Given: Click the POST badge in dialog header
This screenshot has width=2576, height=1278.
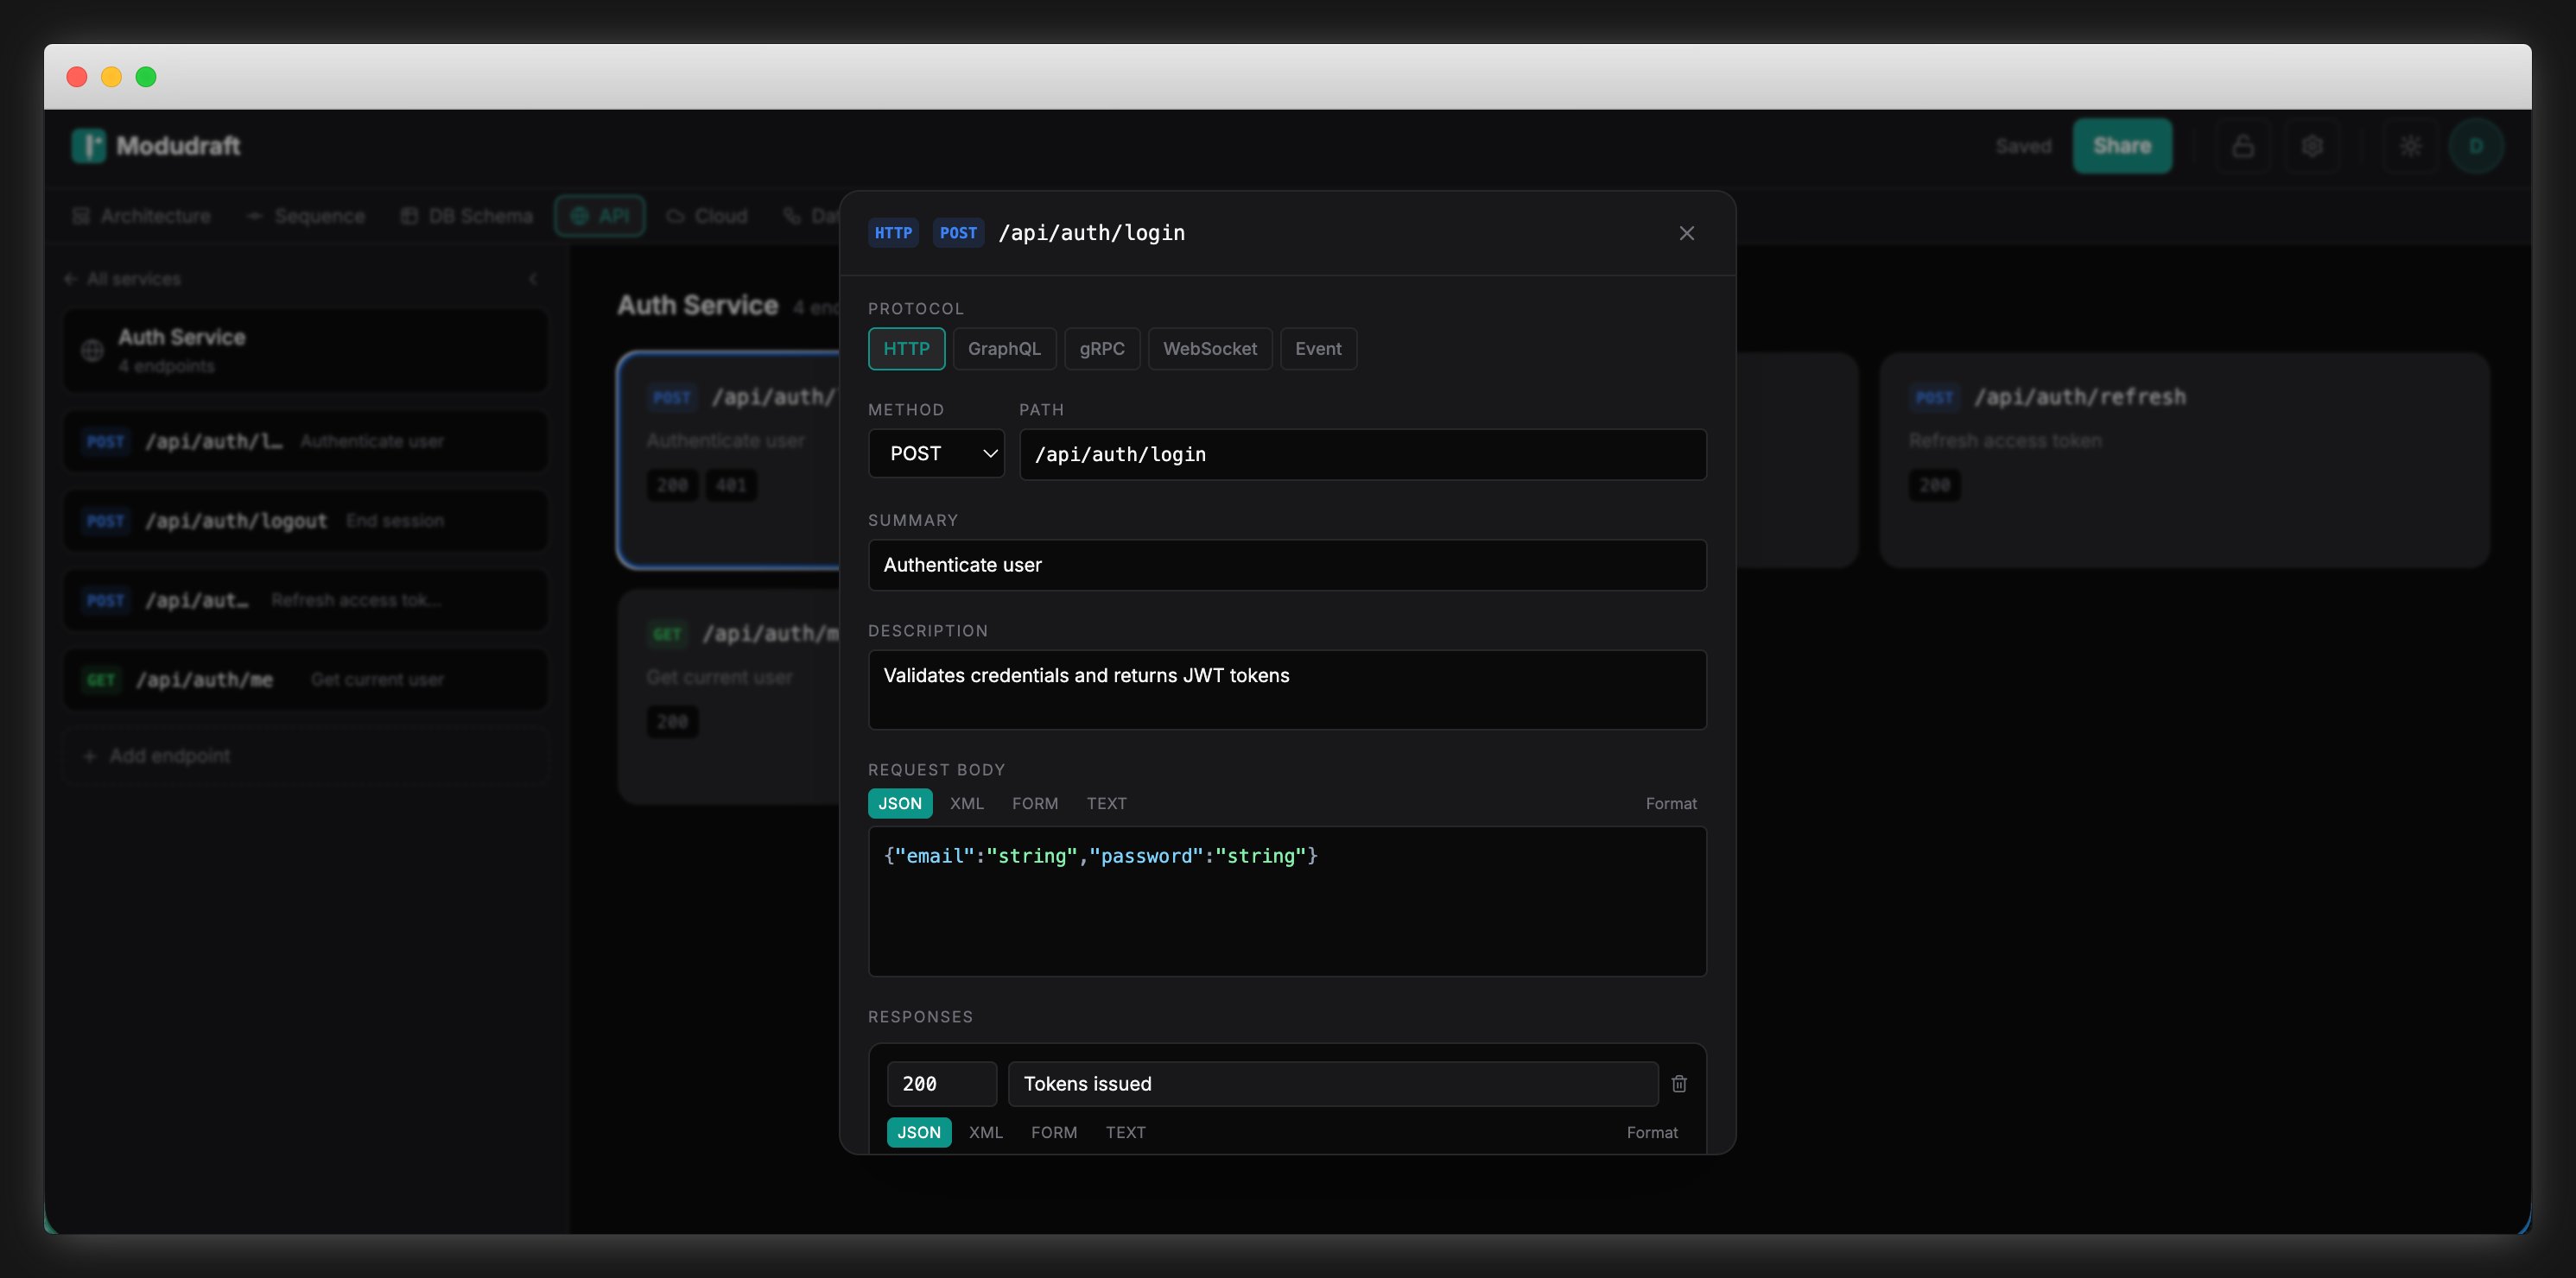Looking at the screenshot, I should click(x=958, y=233).
